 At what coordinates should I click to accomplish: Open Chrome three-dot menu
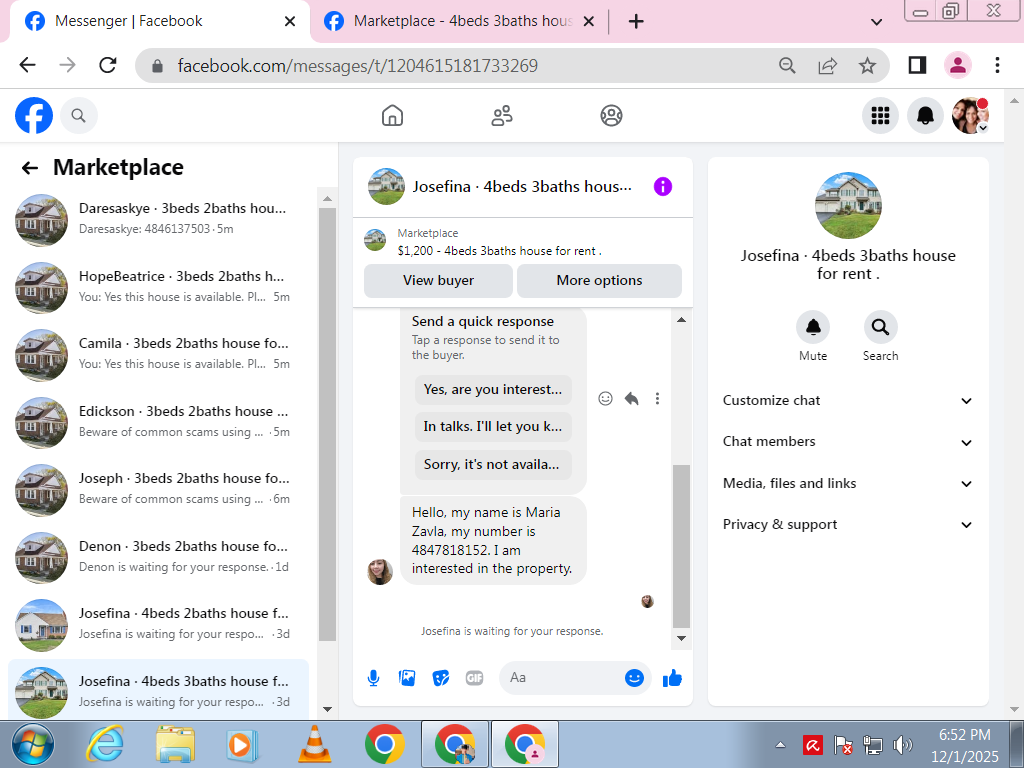[997, 65]
